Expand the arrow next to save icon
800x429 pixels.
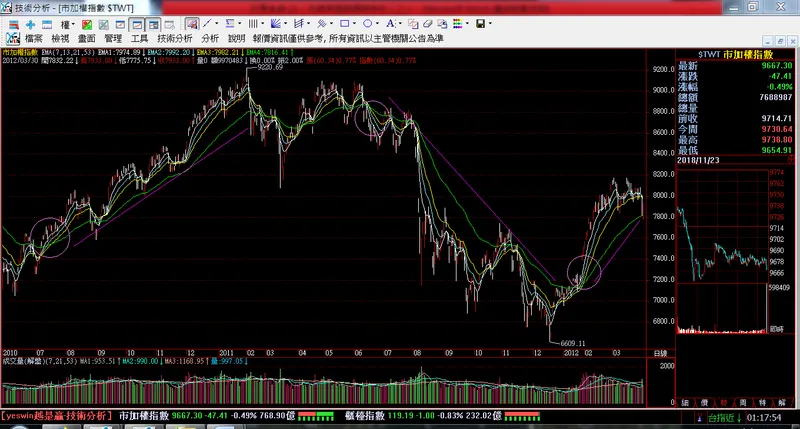(490, 23)
